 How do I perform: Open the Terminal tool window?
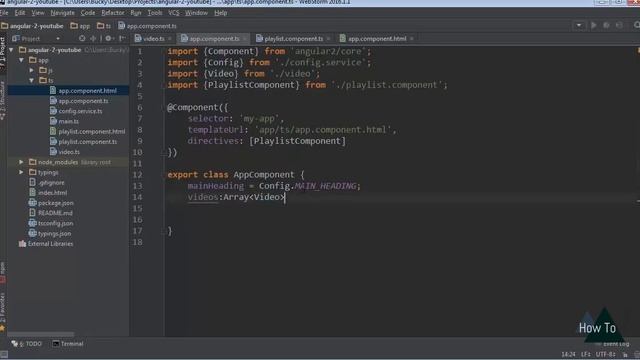tap(68, 344)
